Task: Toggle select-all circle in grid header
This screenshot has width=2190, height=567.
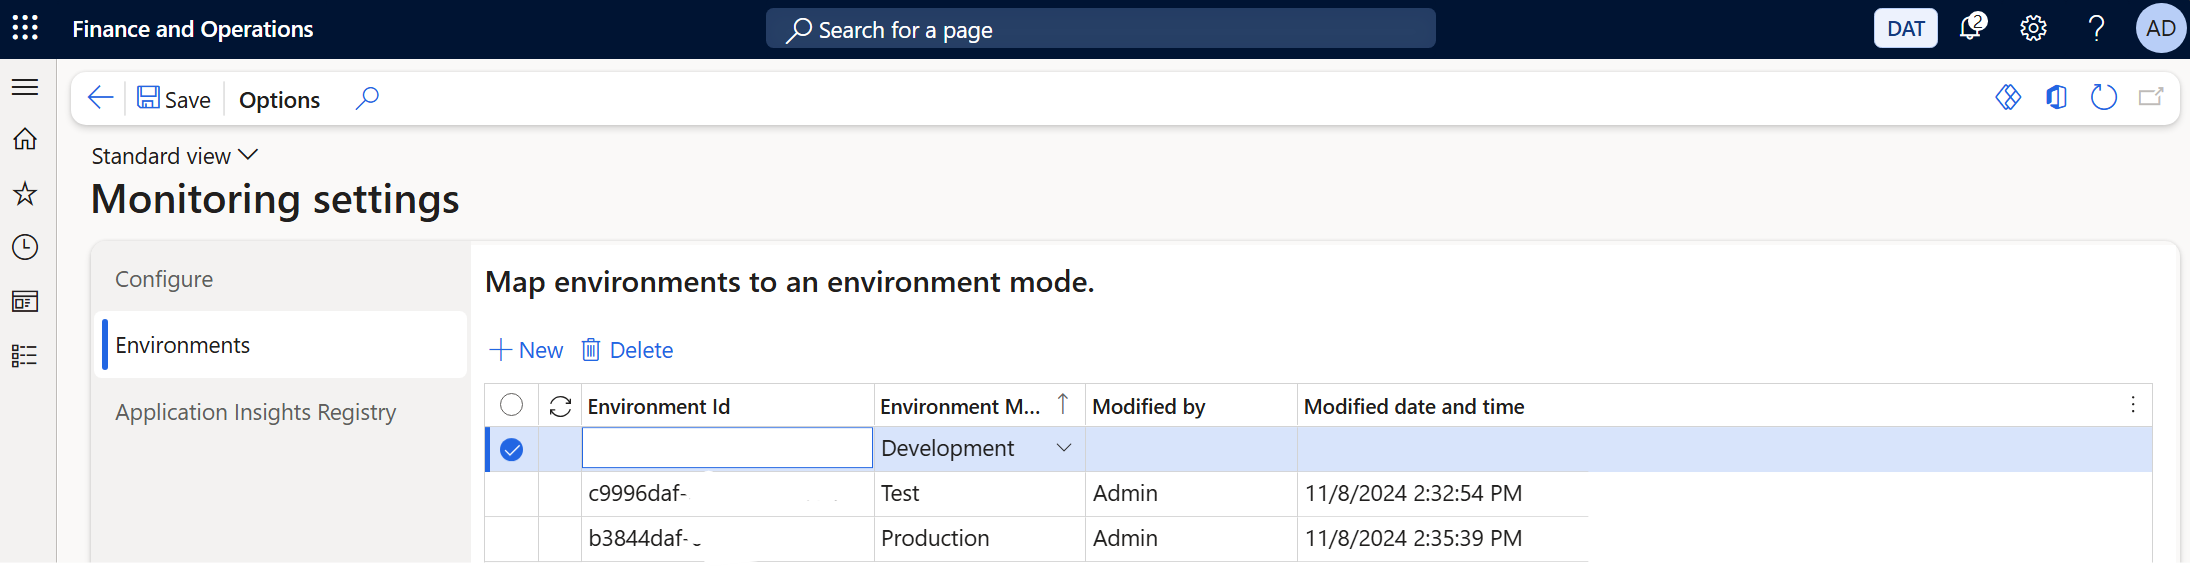Action: click(511, 405)
